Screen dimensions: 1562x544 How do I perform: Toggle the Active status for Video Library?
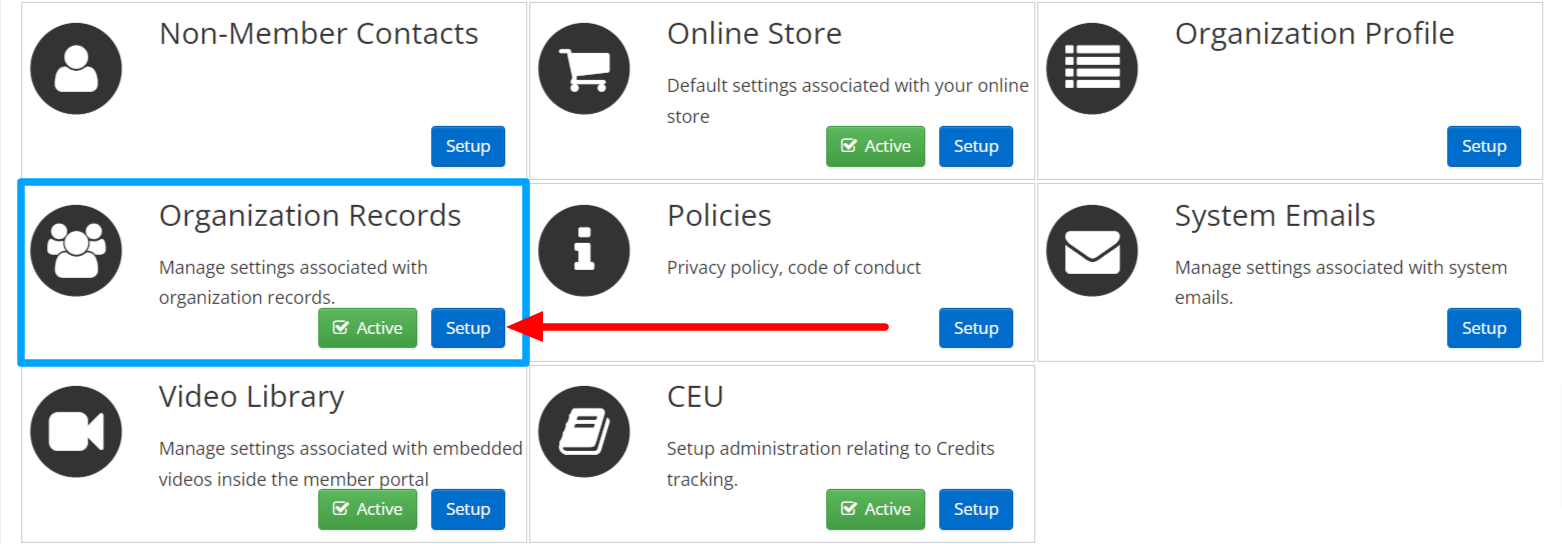tap(368, 509)
